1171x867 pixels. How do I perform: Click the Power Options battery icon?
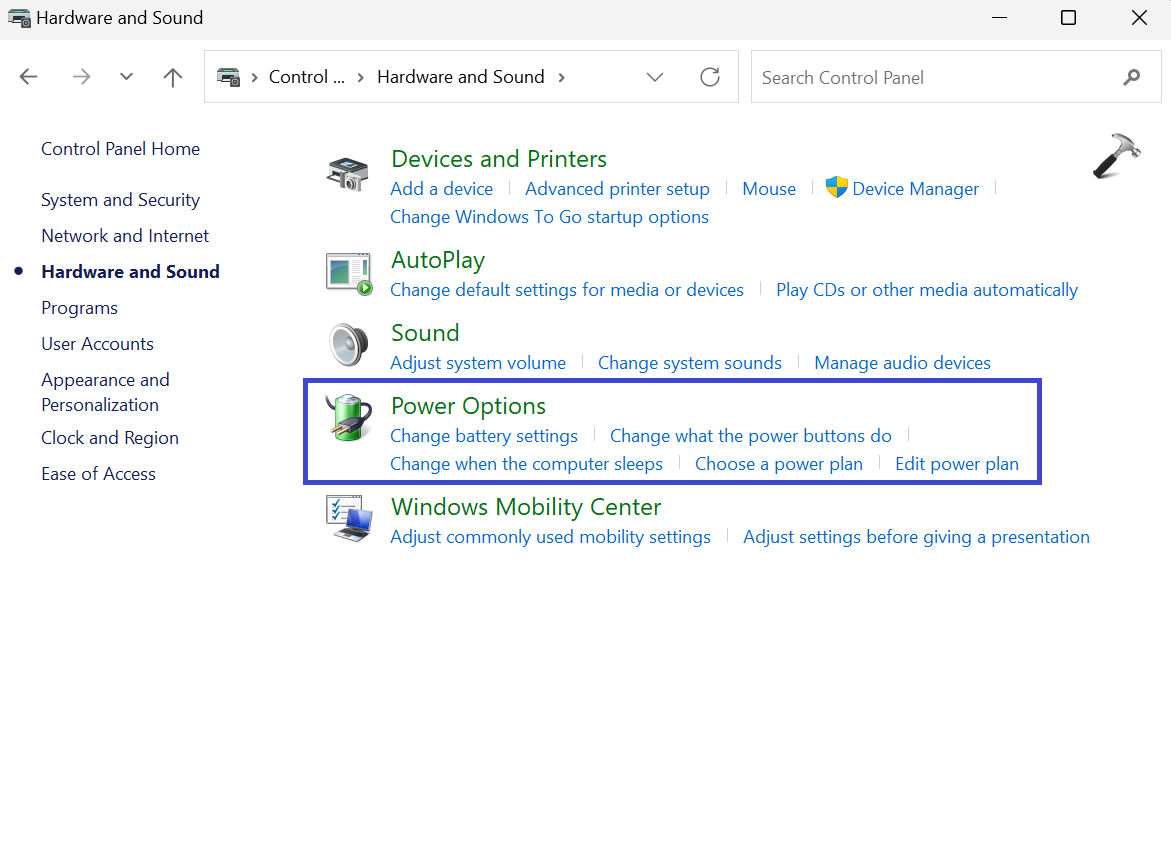(349, 418)
